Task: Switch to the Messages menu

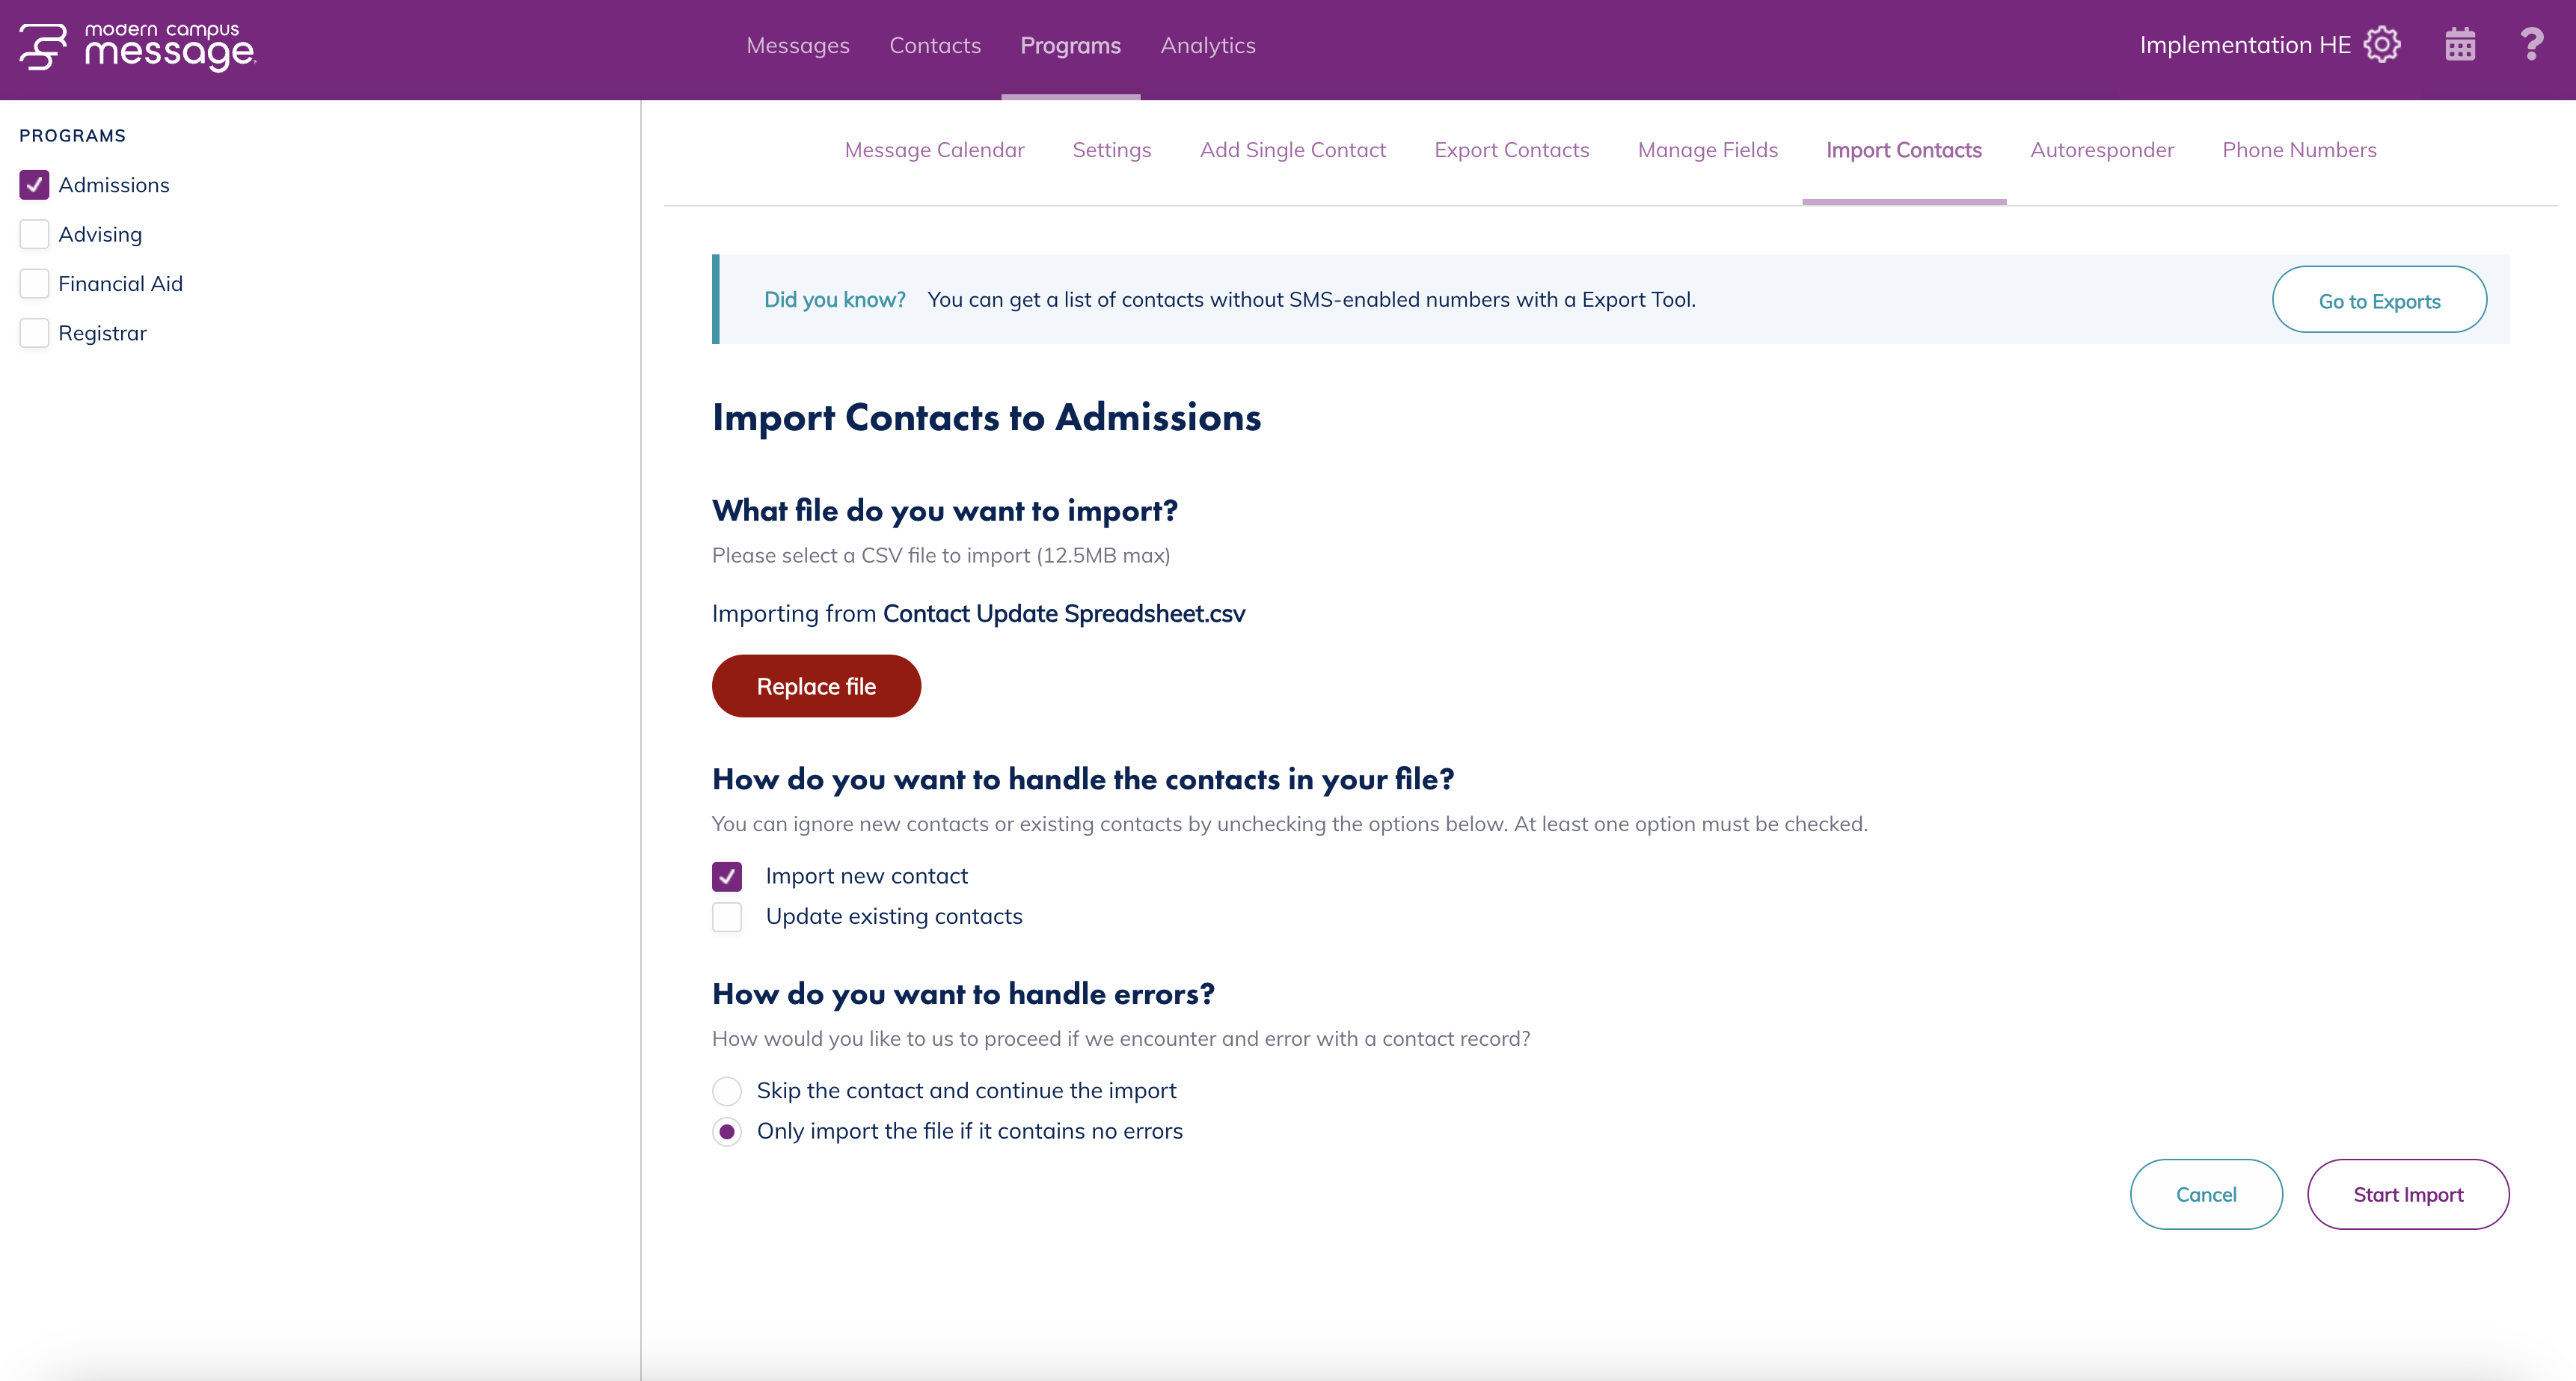Action: (798, 46)
